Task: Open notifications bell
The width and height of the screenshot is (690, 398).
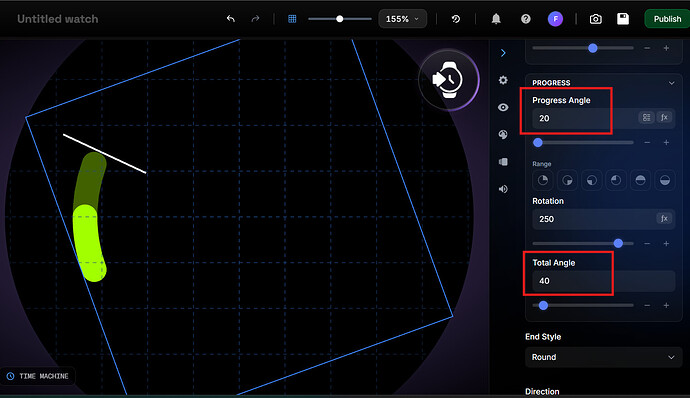Action: click(496, 19)
